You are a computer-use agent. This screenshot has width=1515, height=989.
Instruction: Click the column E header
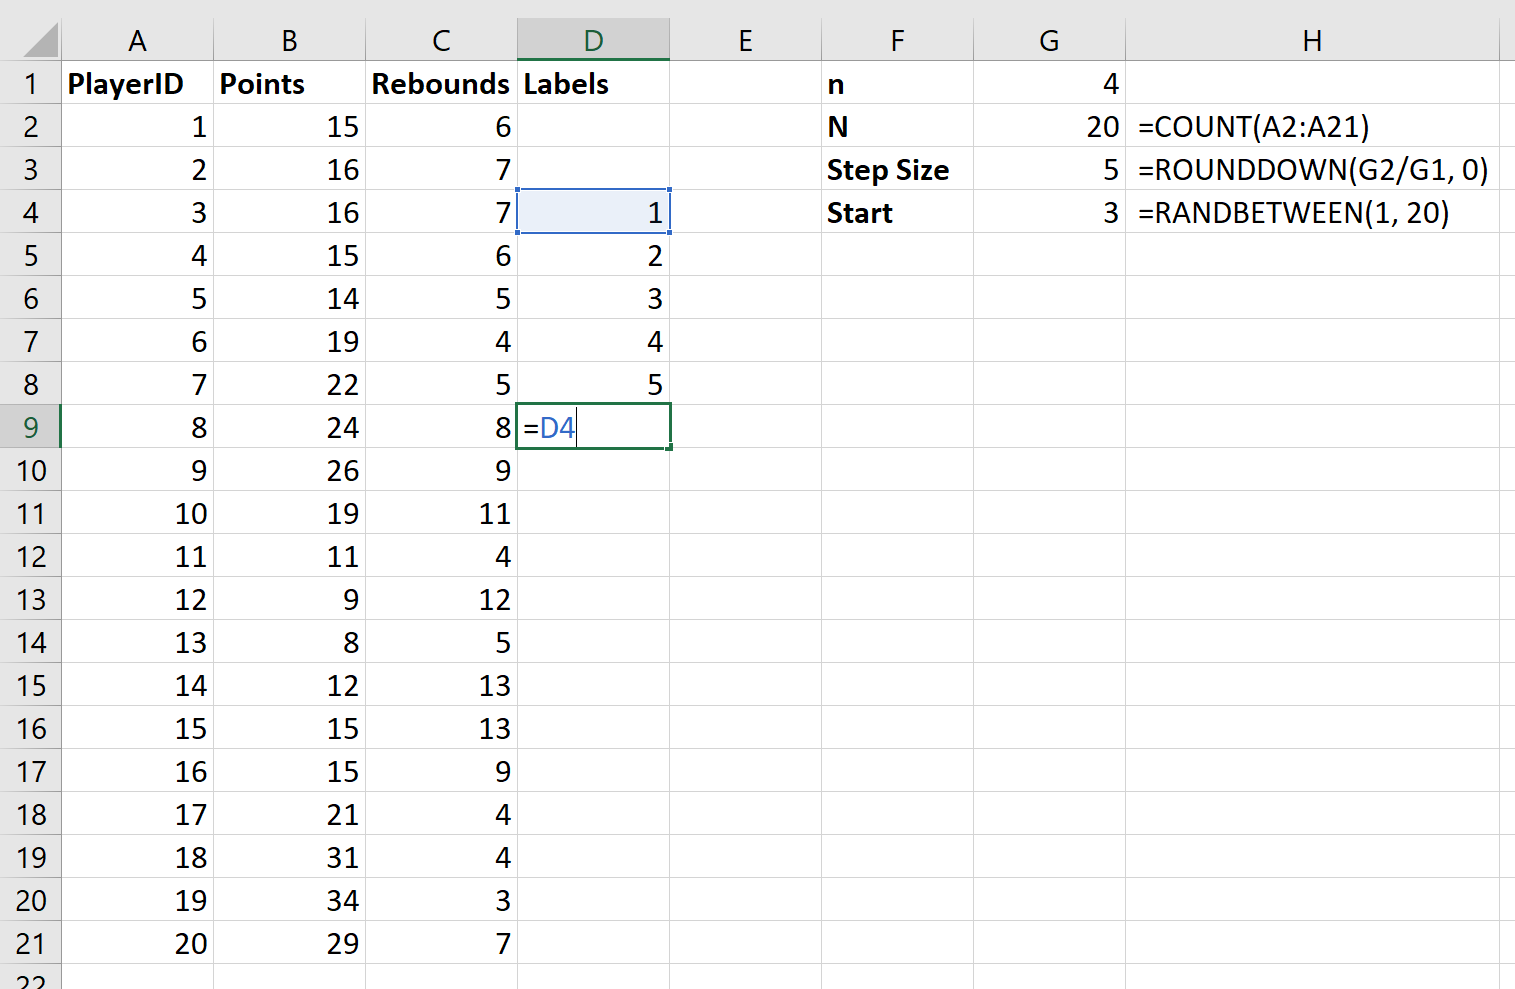[745, 41]
